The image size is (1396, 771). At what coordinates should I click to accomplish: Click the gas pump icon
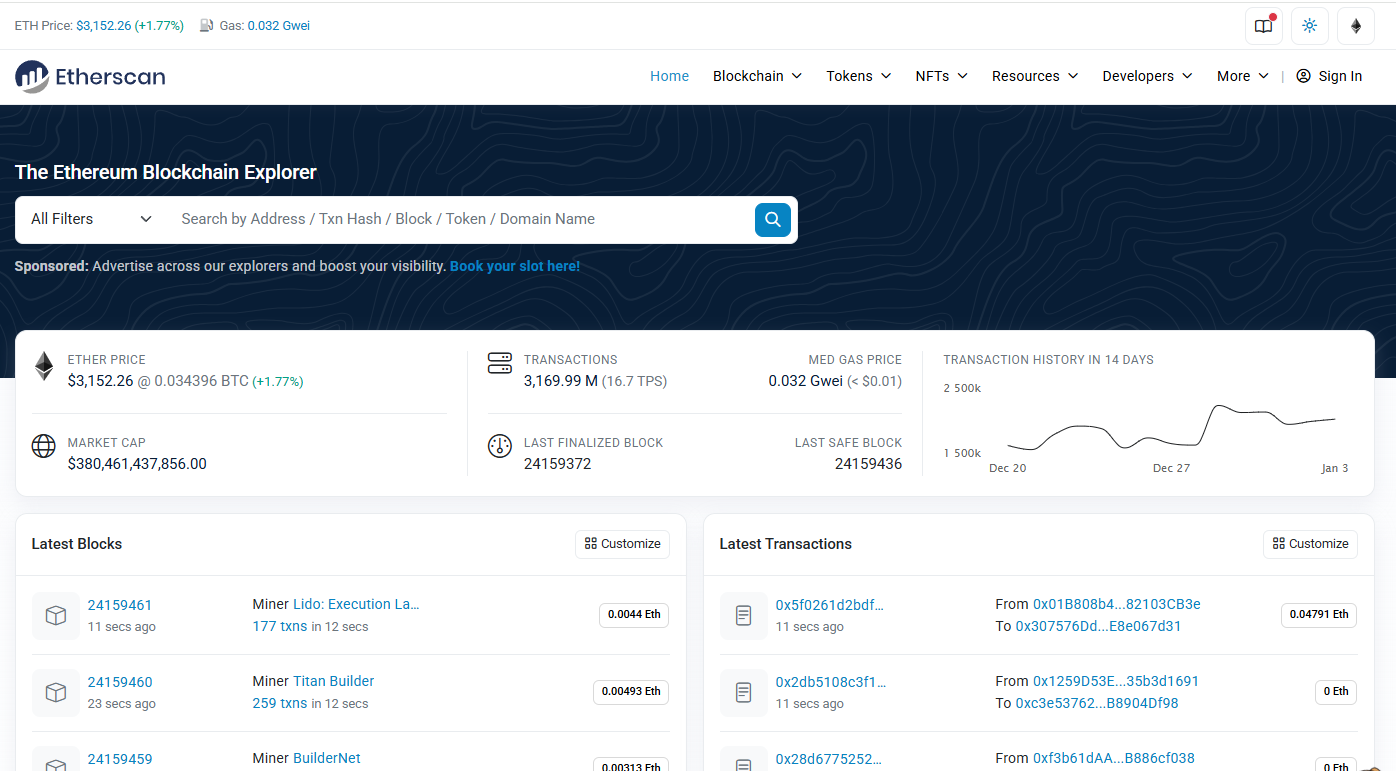coord(207,26)
